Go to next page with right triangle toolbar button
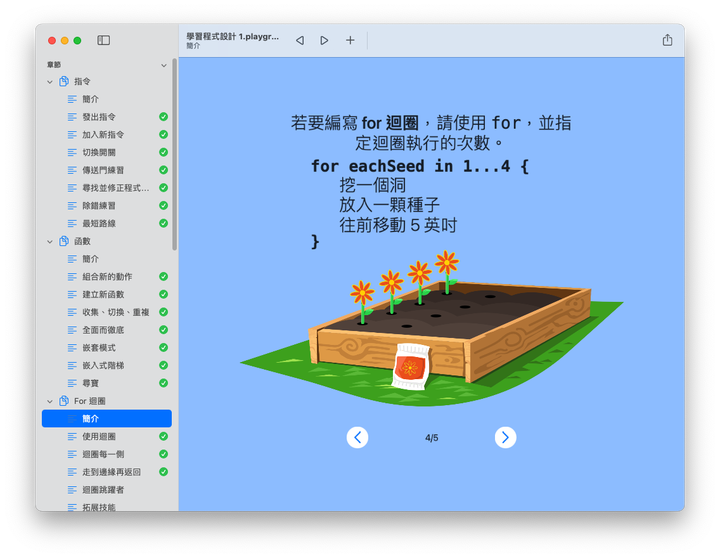 pyautogui.click(x=324, y=40)
